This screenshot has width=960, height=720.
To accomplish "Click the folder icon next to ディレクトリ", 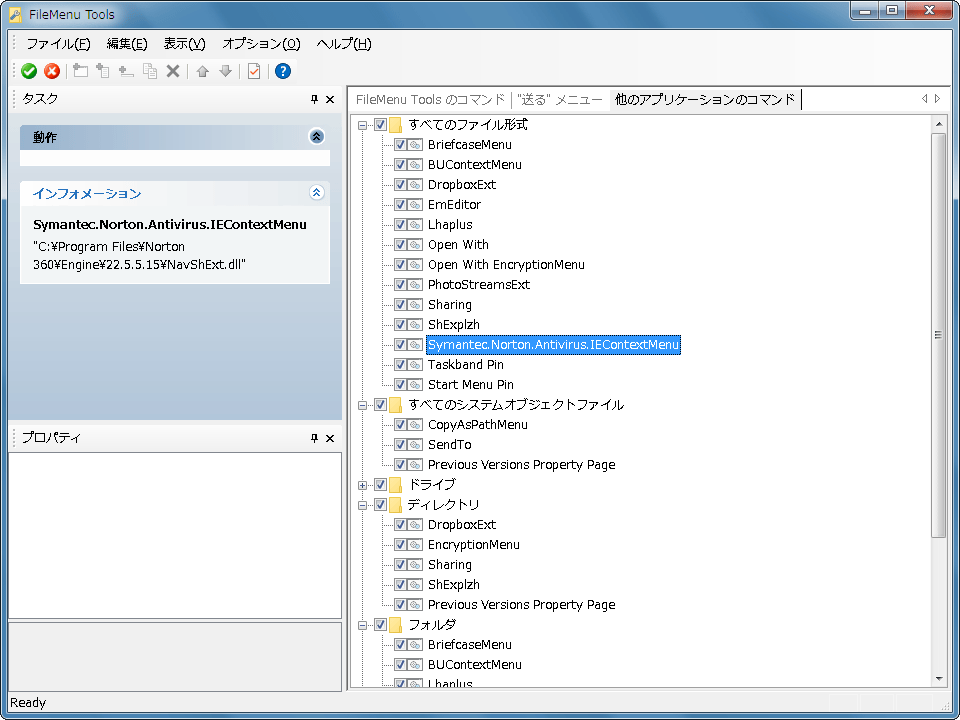I will tap(396, 504).
